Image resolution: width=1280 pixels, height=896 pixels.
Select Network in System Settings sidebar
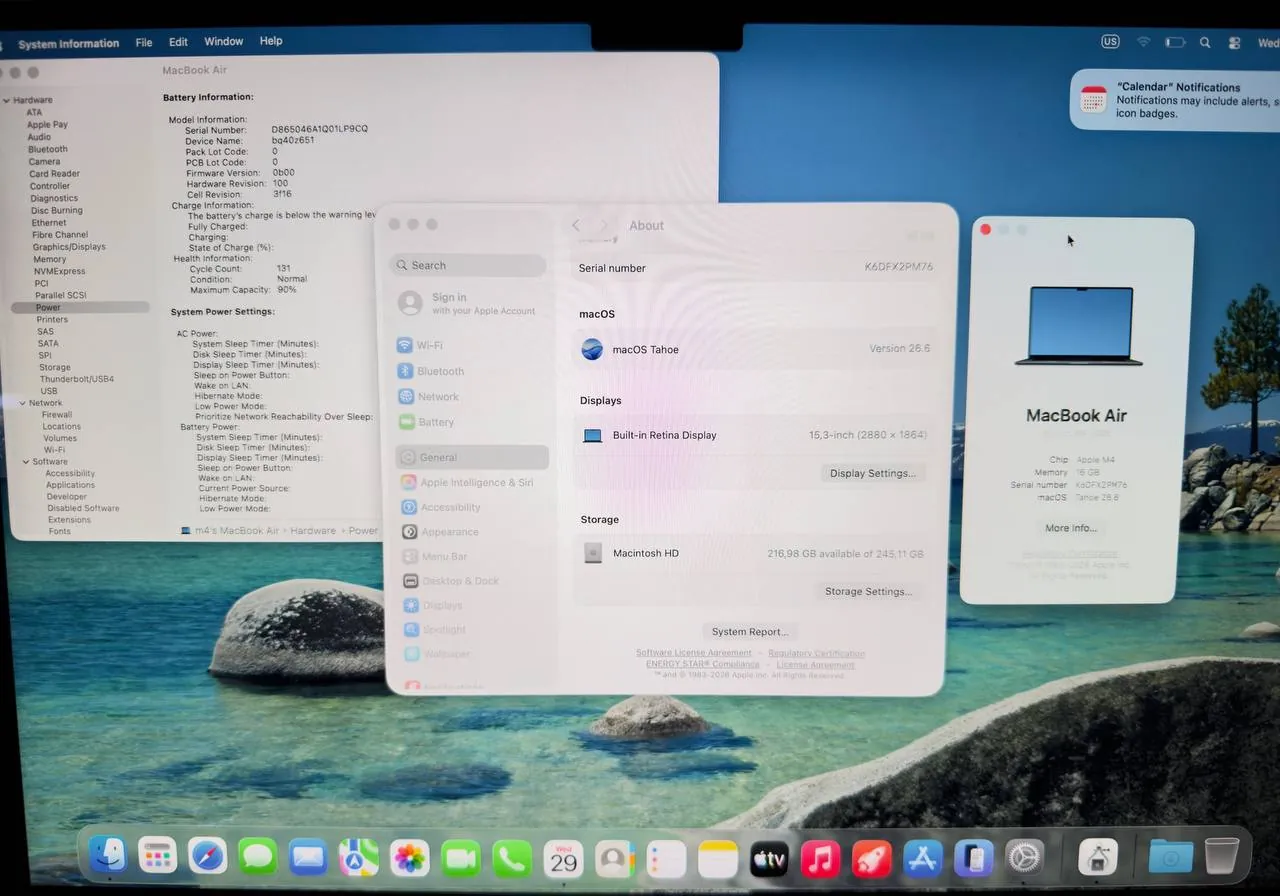pos(471,397)
